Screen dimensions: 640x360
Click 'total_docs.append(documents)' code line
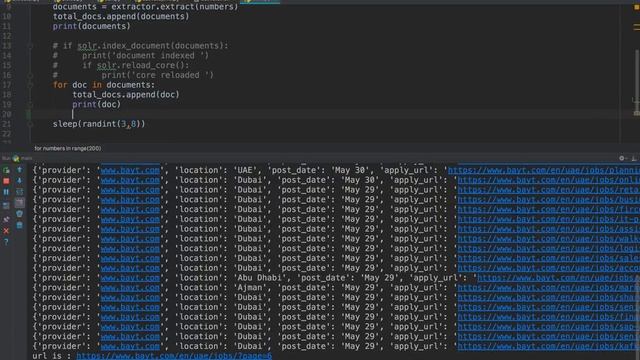tap(121, 16)
